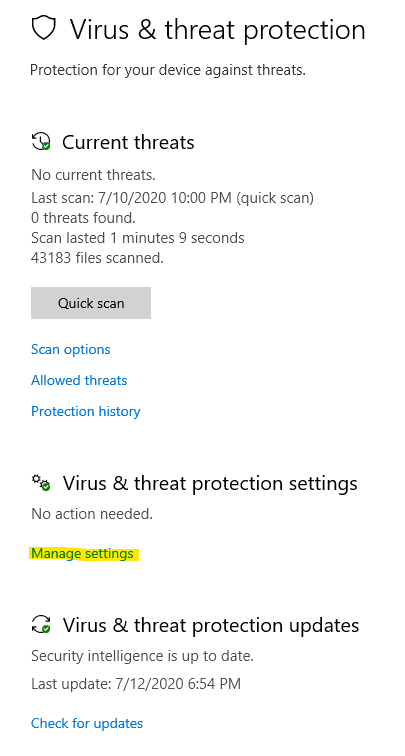Click the shield icon beside page title
405x756 pixels.
tap(43, 29)
